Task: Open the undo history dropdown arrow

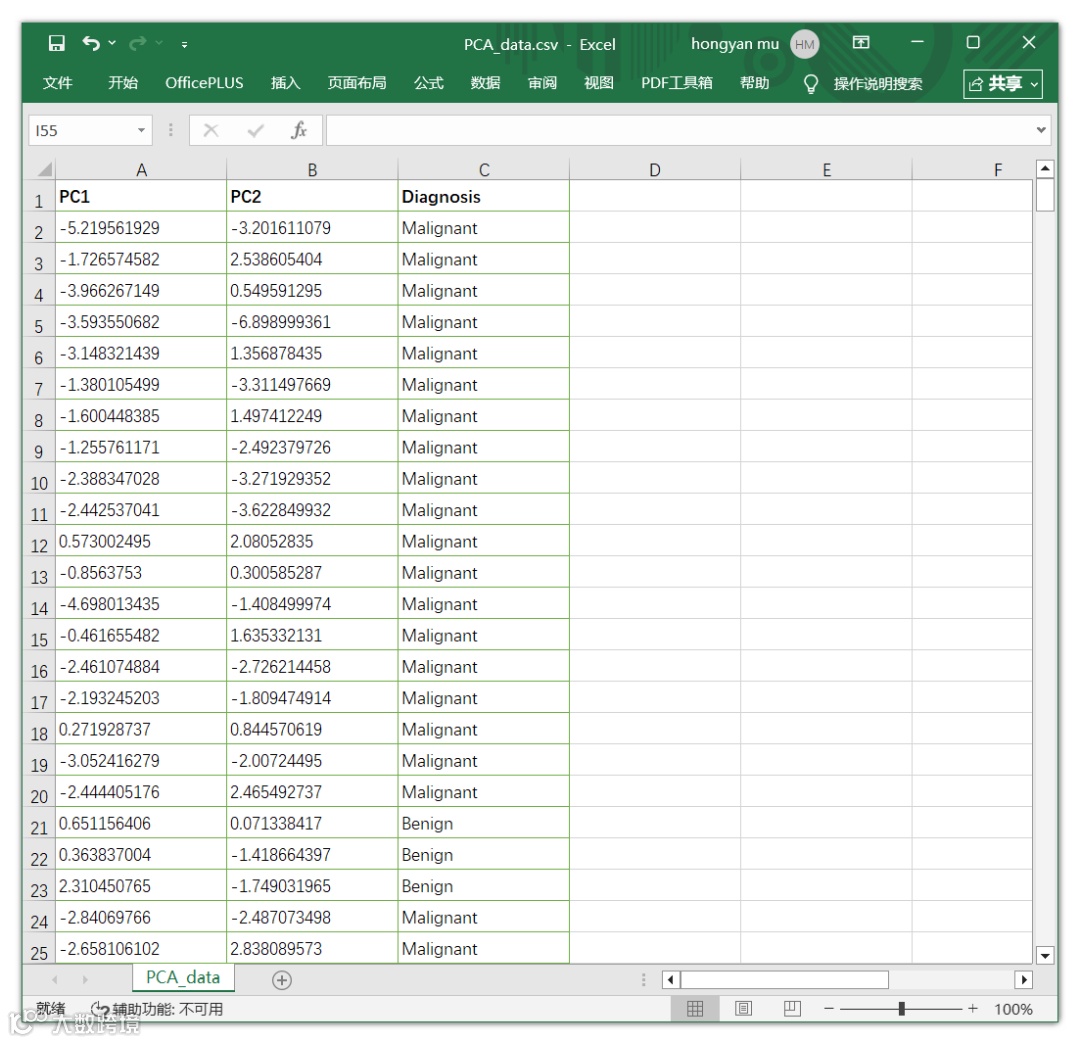Action: coord(112,43)
